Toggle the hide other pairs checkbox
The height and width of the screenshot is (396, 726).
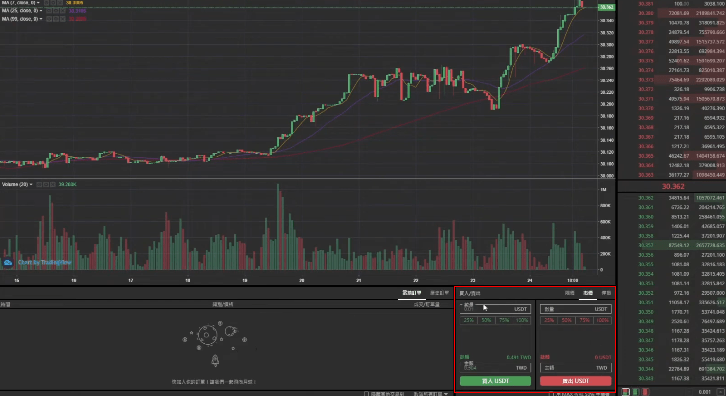click(367, 394)
